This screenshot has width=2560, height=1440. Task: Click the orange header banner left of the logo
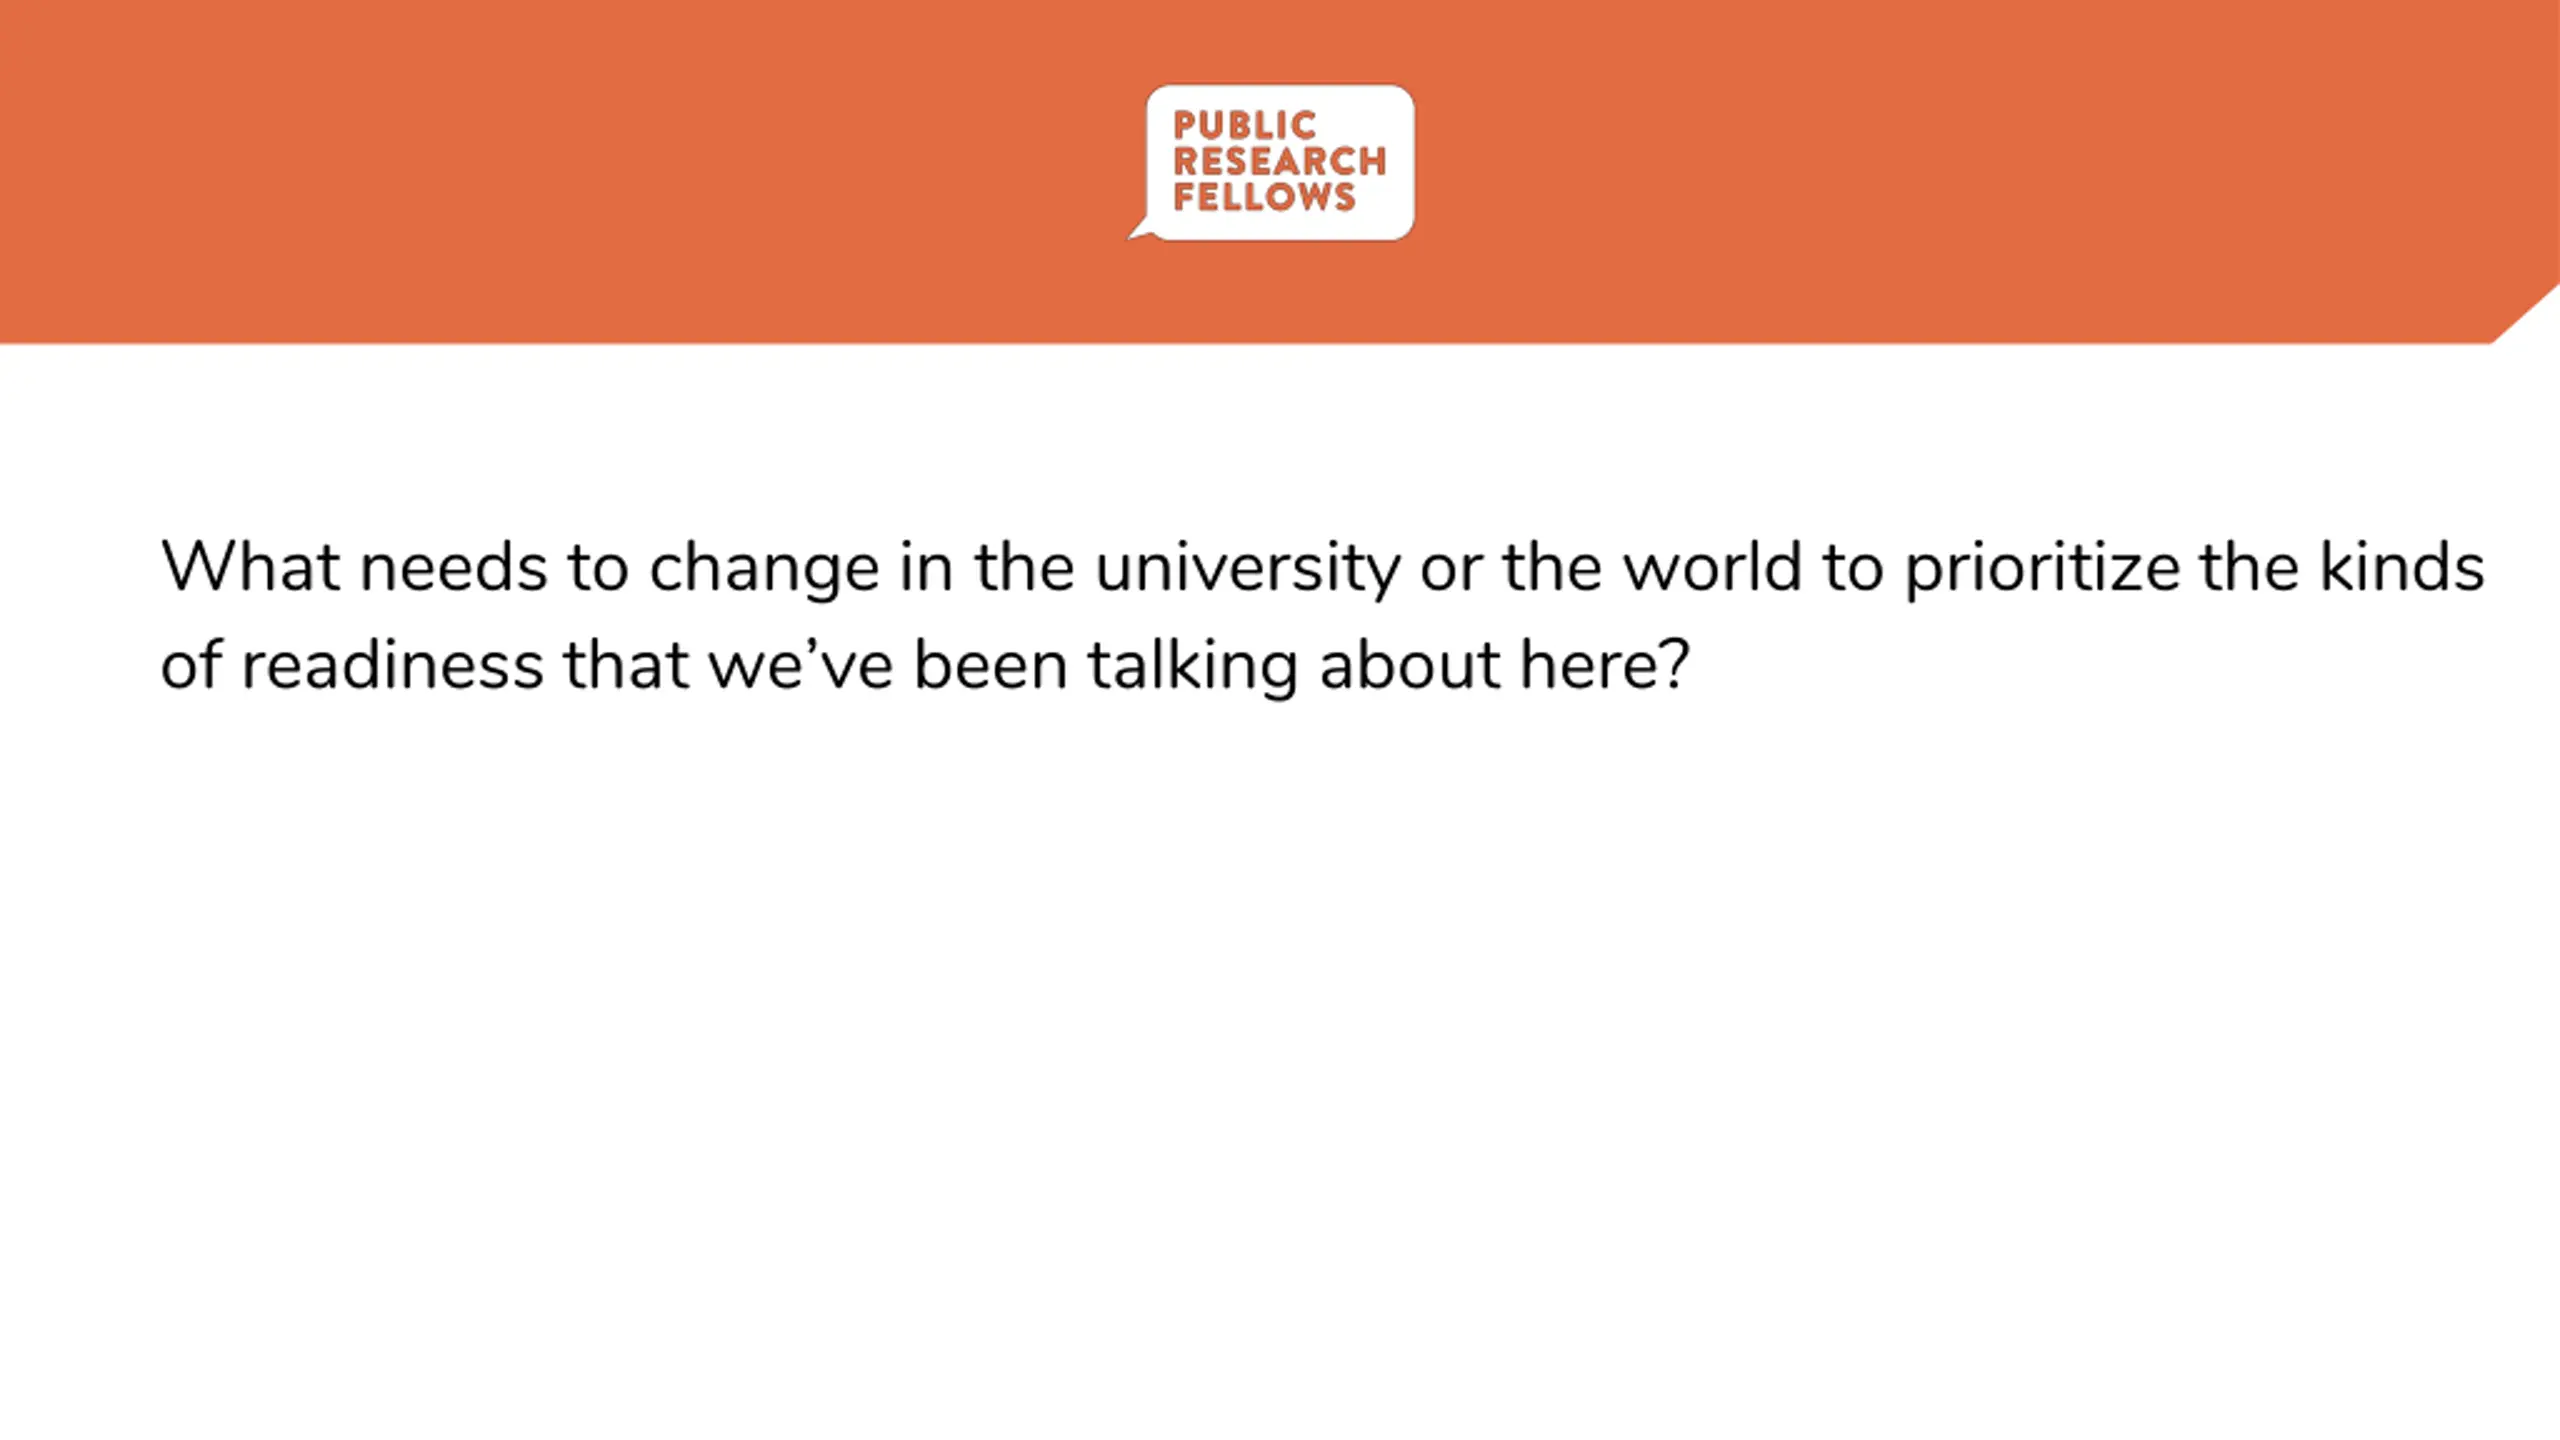coord(560,170)
